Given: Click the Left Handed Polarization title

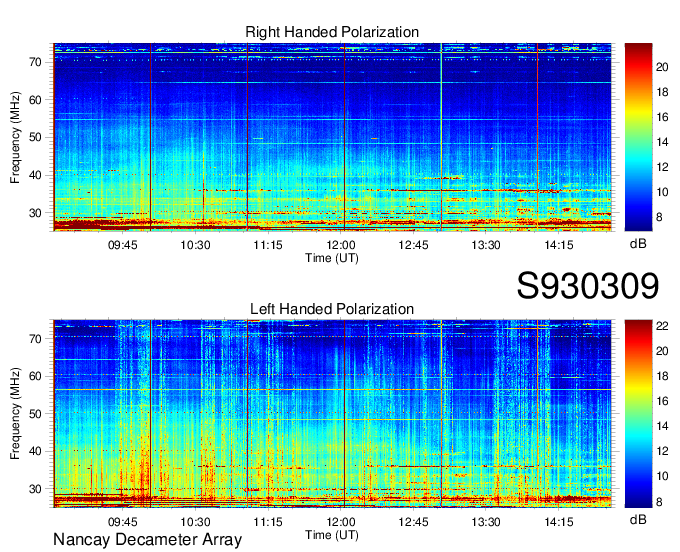Looking at the screenshot, I should tap(332, 309).
